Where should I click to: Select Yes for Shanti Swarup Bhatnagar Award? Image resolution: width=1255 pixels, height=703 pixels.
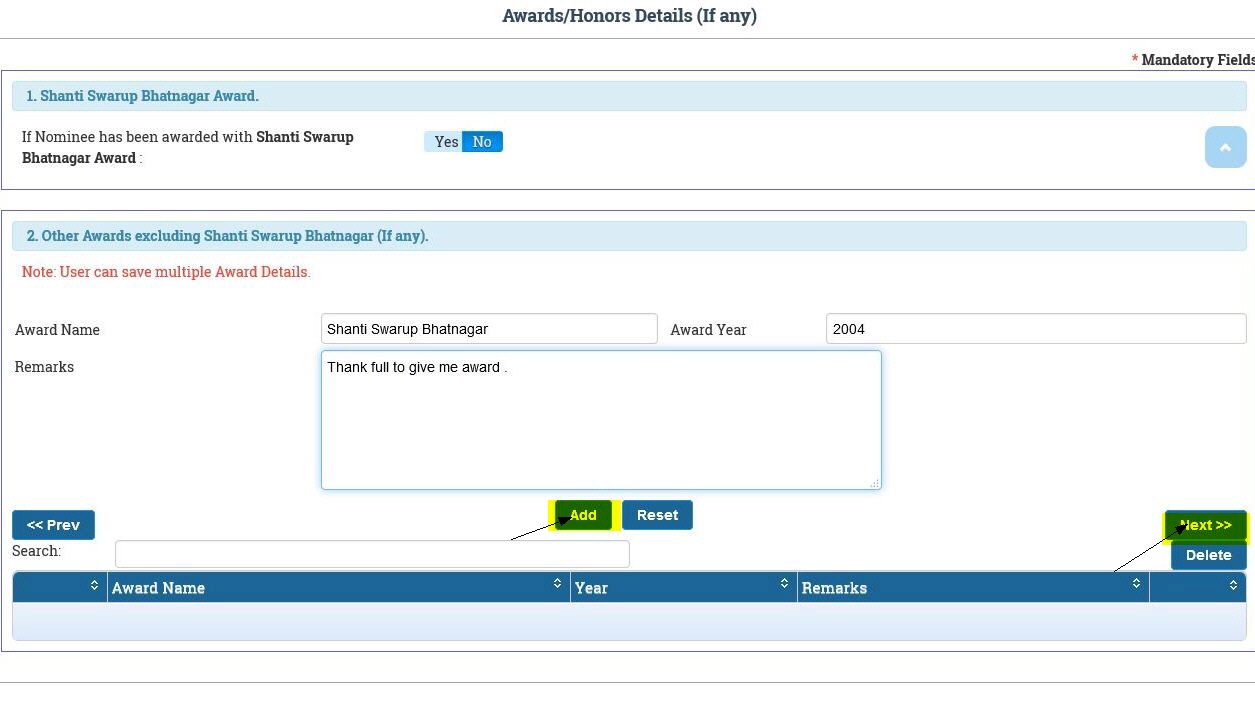point(446,142)
